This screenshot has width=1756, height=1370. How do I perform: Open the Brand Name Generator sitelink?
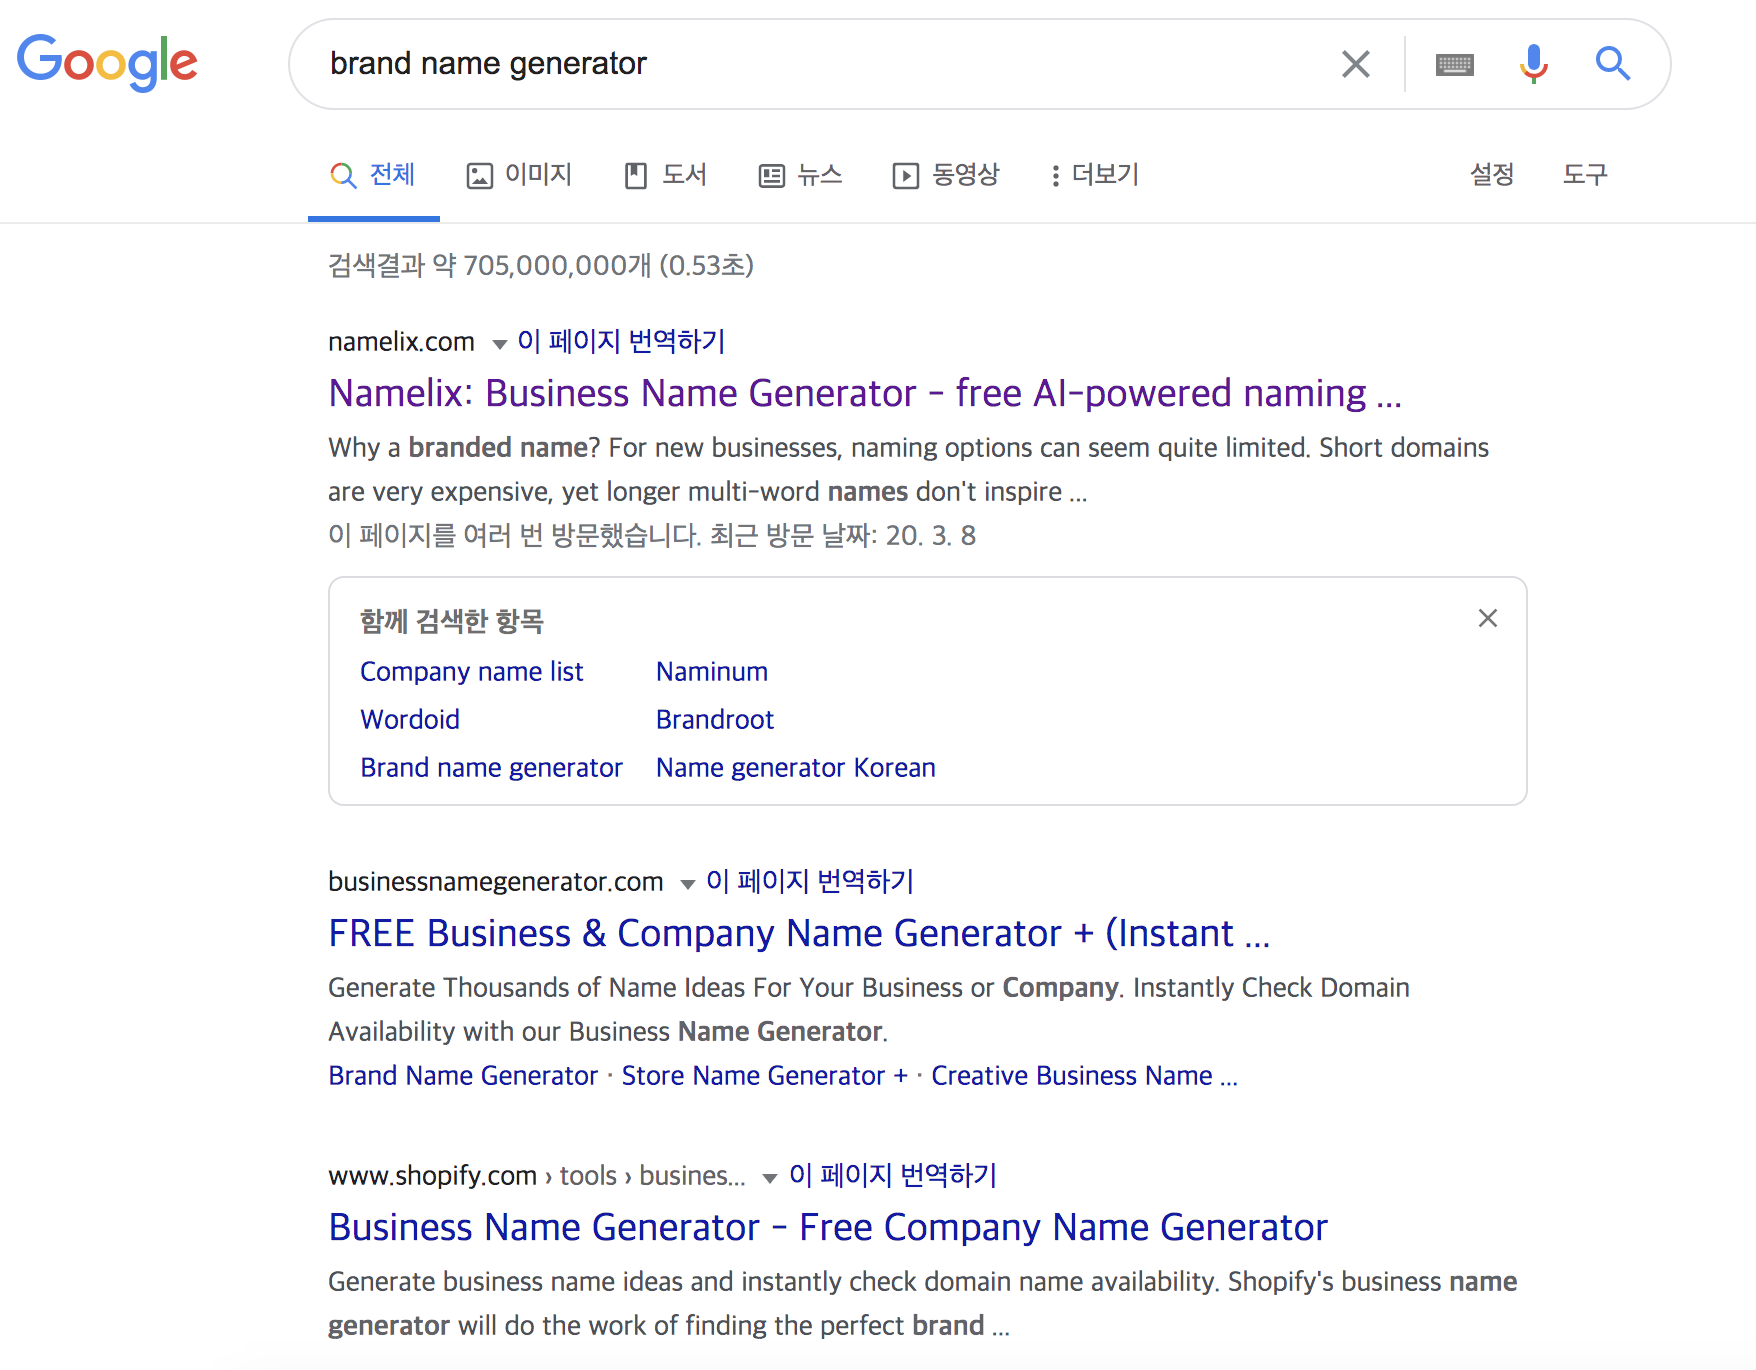tap(463, 1075)
